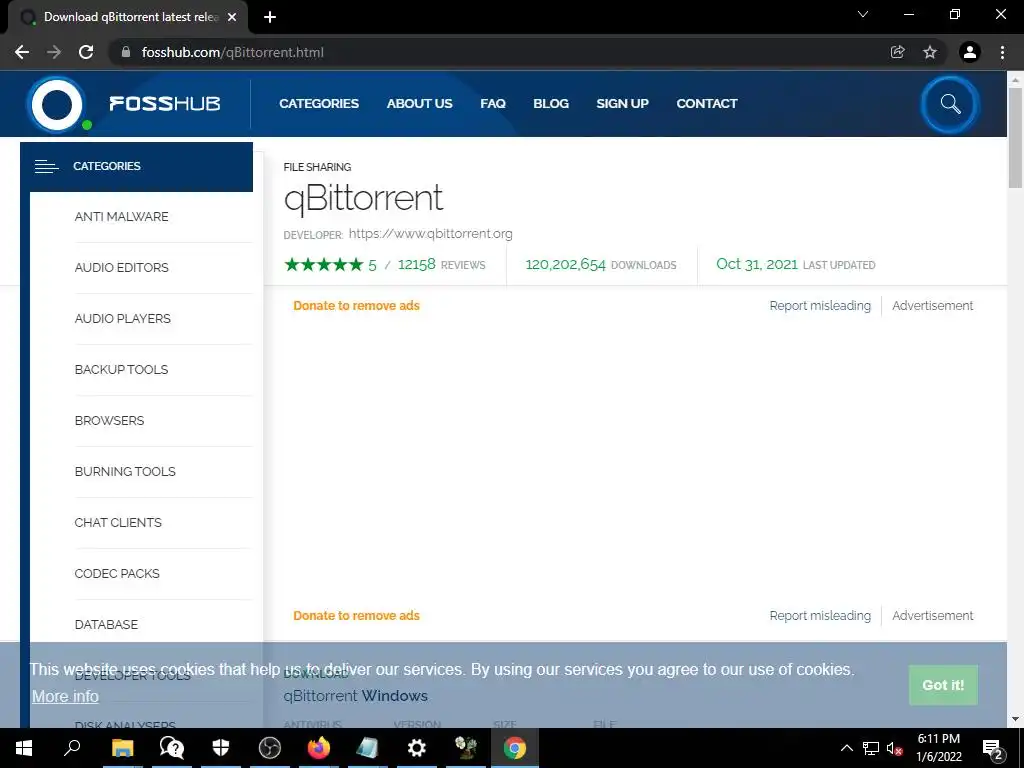Screen dimensions: 1024x768
Task: Click the FILE SHARING category label
Action: point(317,167)
